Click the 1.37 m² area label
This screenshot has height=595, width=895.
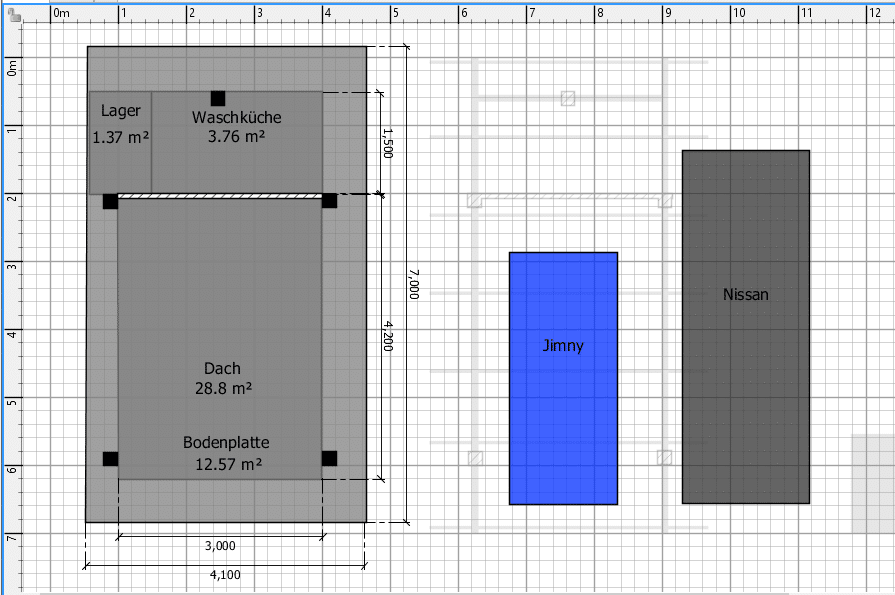[x=120, y=137]
